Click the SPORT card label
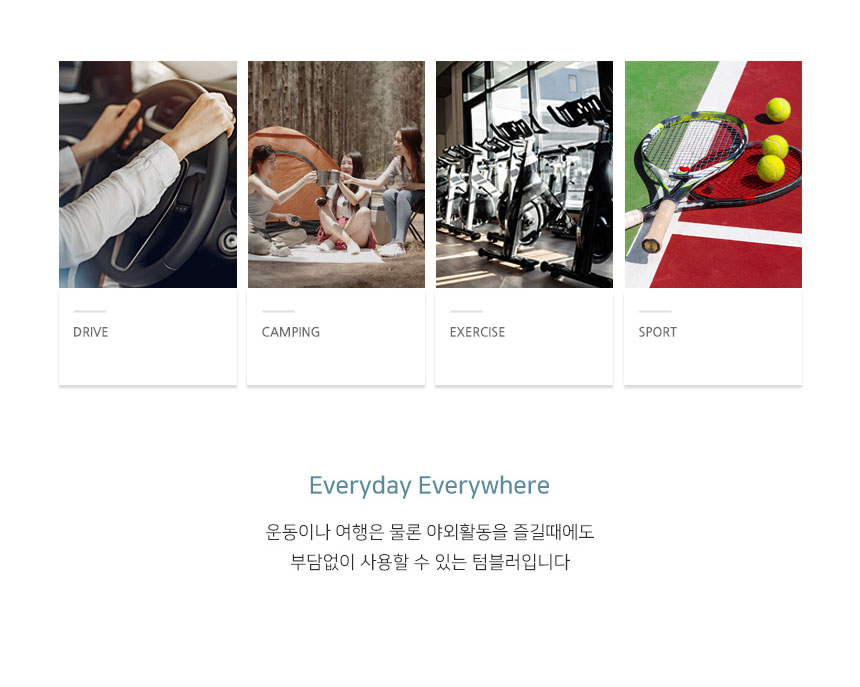This screenshot has height=687, width=860. pyautogui.click(x=658, y=332)
